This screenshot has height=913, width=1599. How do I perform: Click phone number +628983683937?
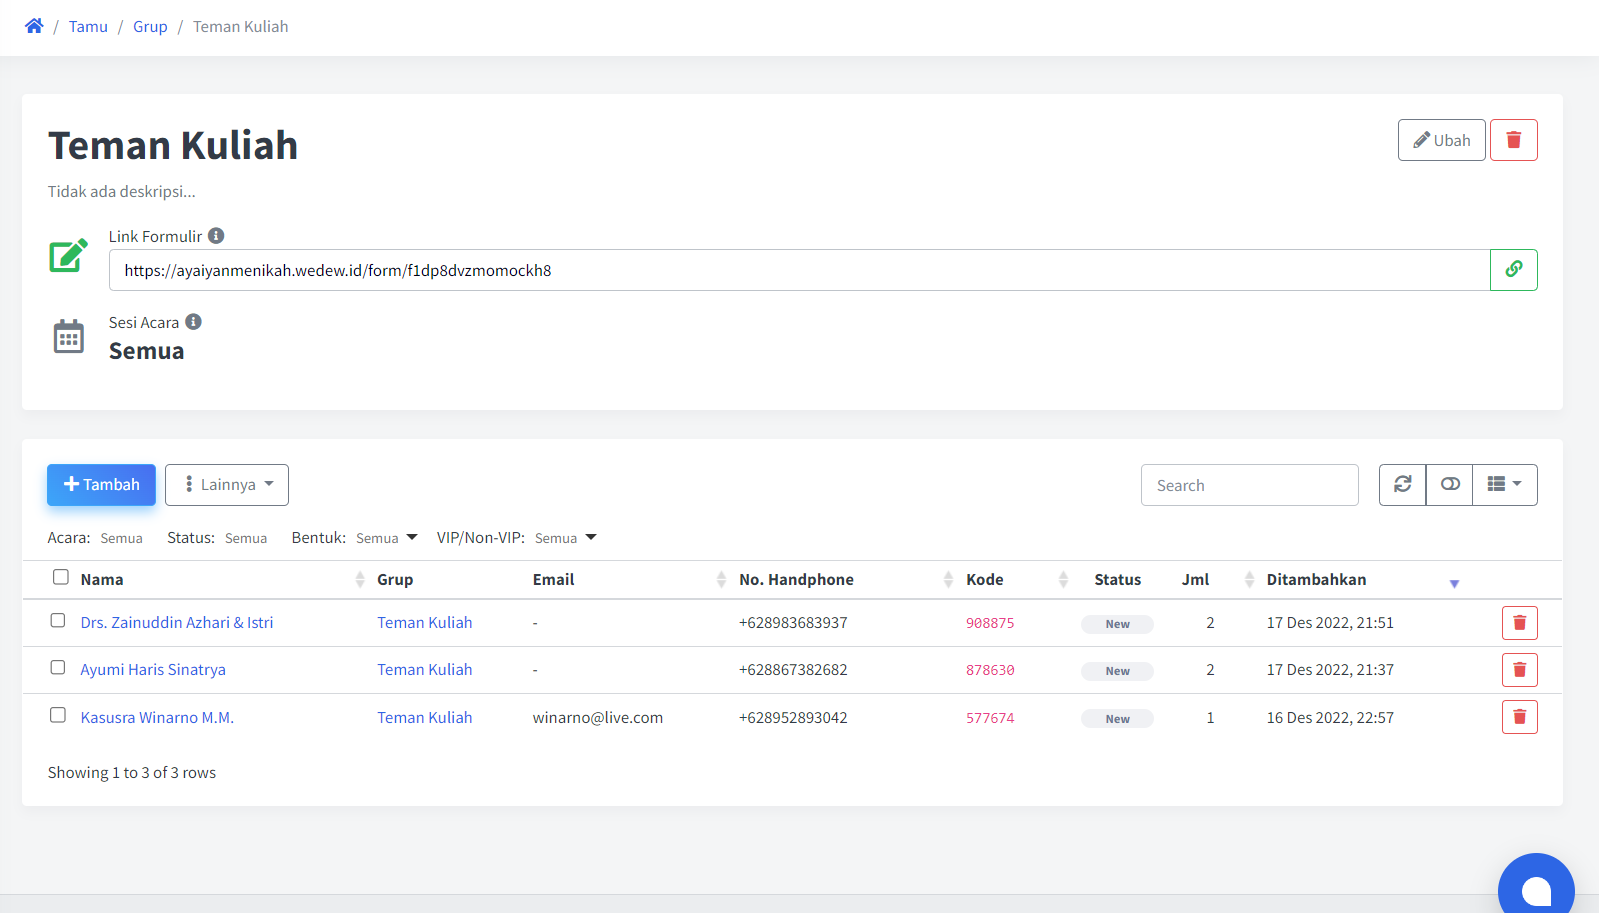793,623
